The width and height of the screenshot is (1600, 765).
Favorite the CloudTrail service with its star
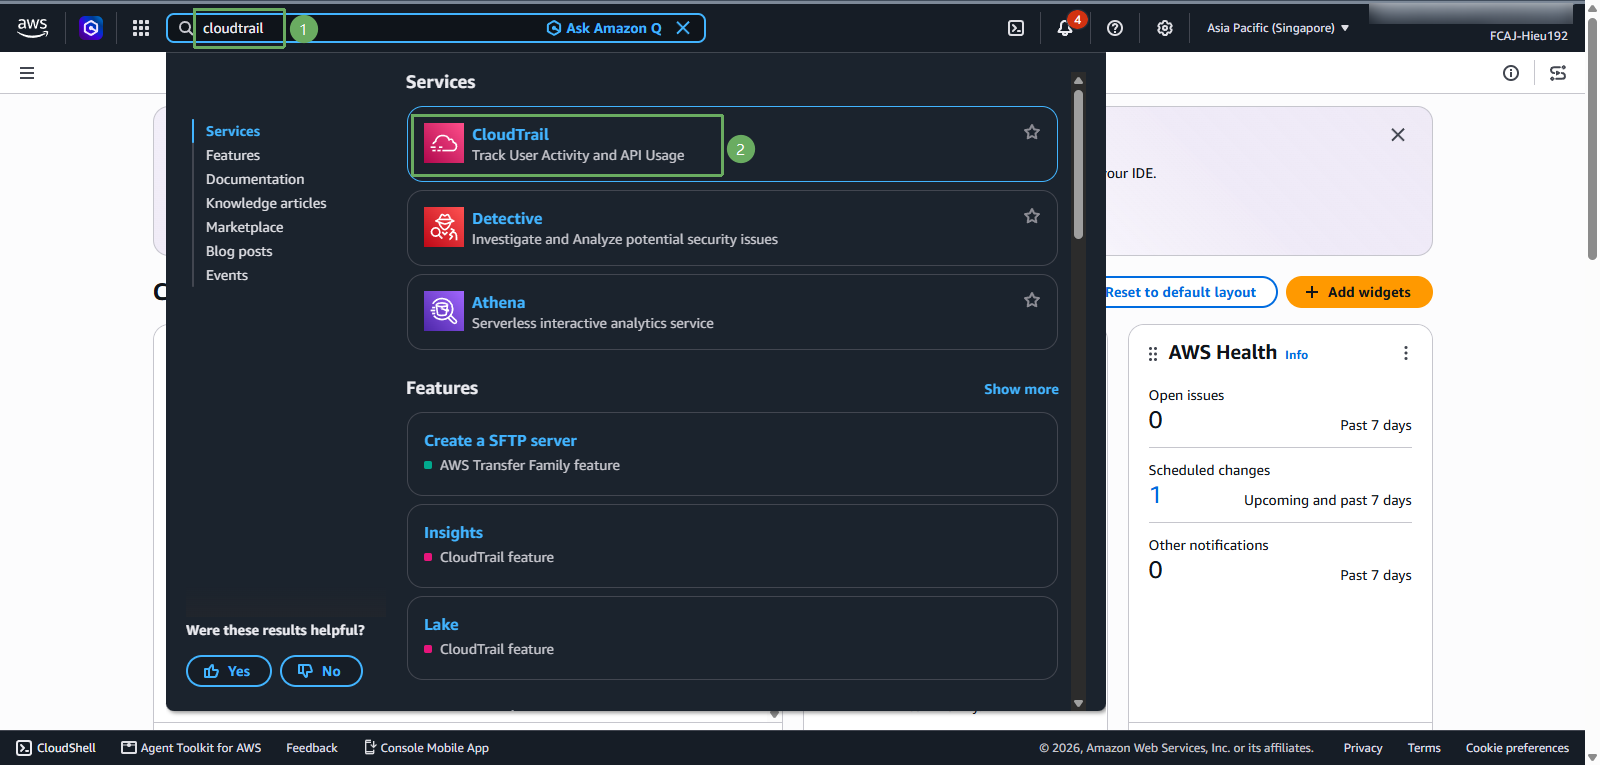pyautogui.click(x=1032, y=132)
